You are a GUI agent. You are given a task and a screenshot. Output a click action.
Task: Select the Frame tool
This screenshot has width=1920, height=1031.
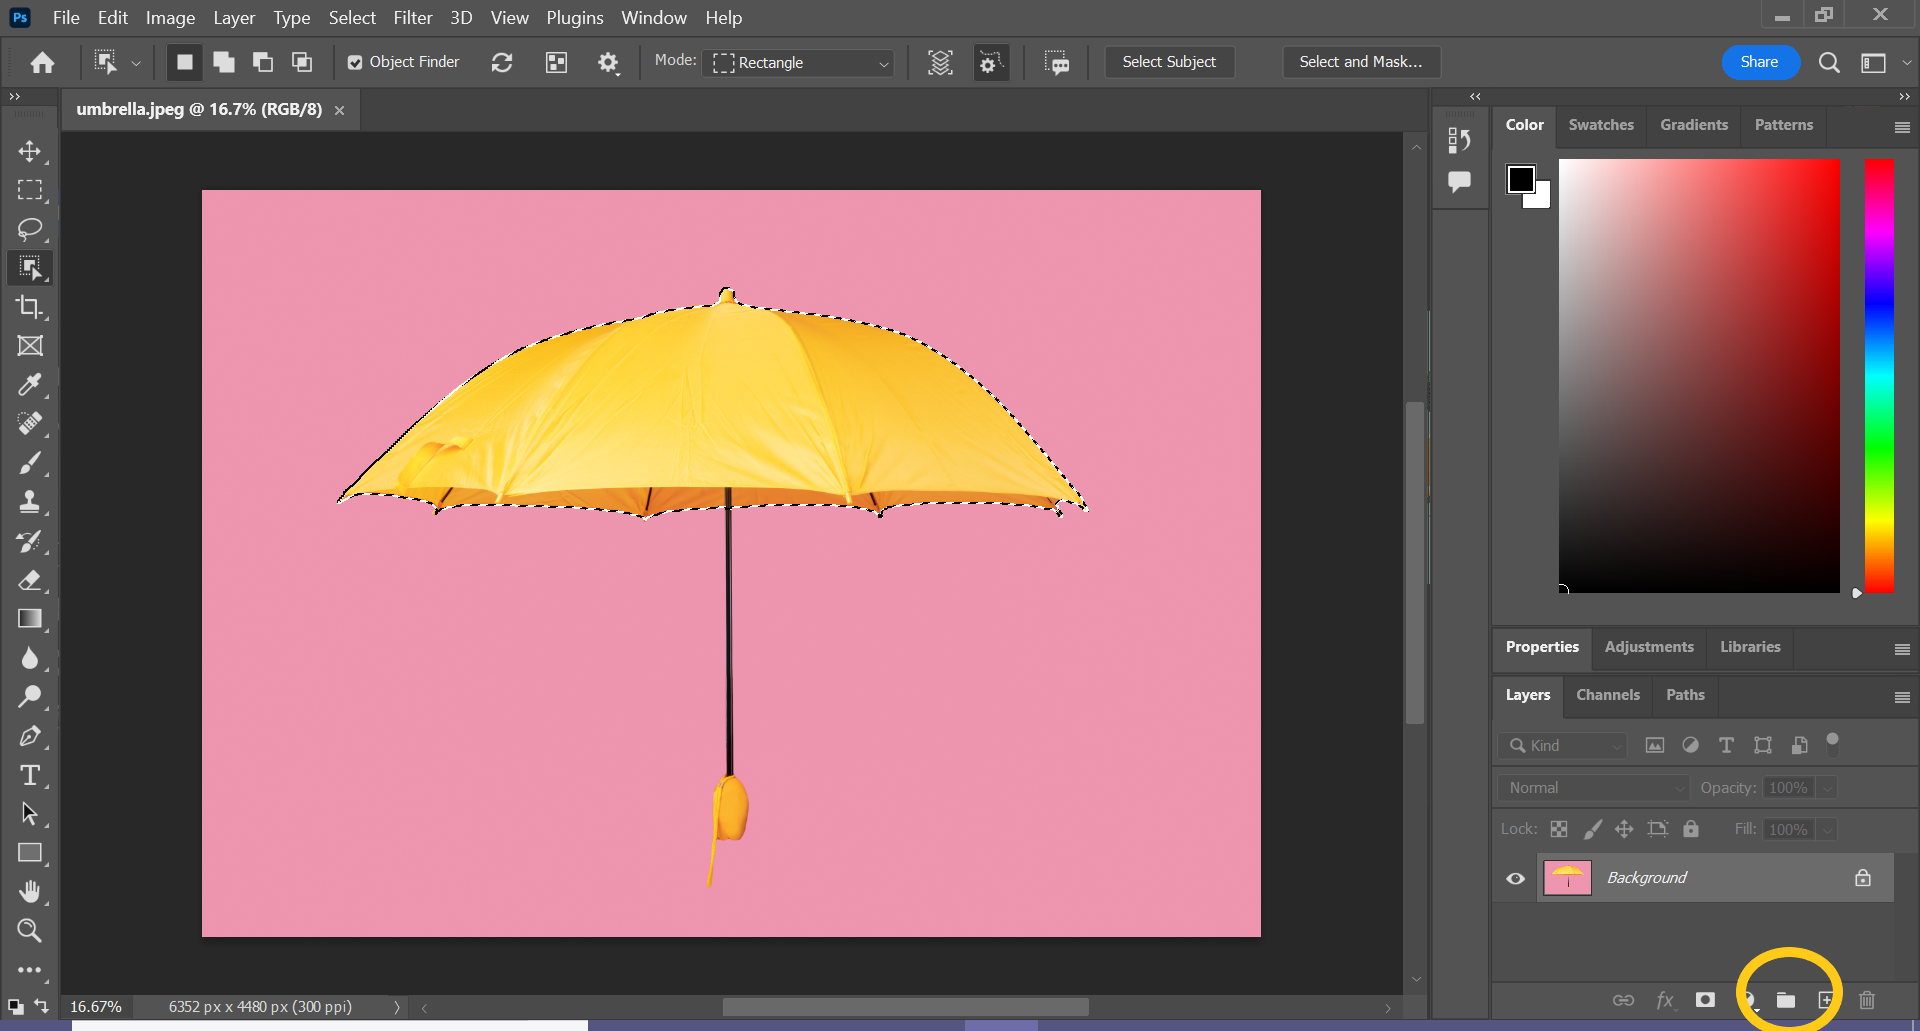(30, 346)
